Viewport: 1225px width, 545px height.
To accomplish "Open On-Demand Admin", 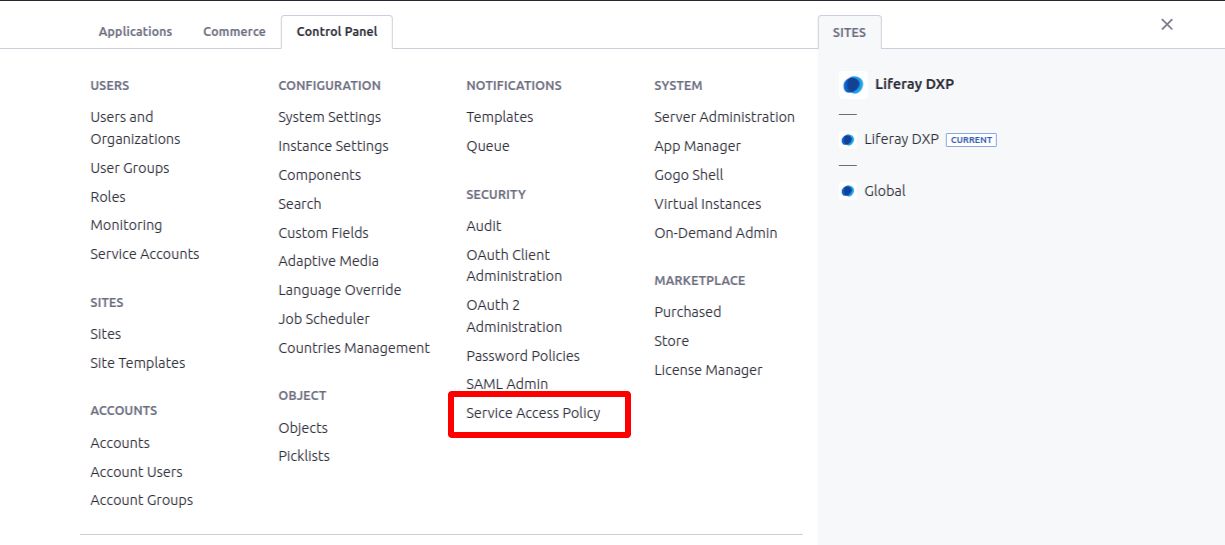I will pyautogui.click(x=716, y=233).
